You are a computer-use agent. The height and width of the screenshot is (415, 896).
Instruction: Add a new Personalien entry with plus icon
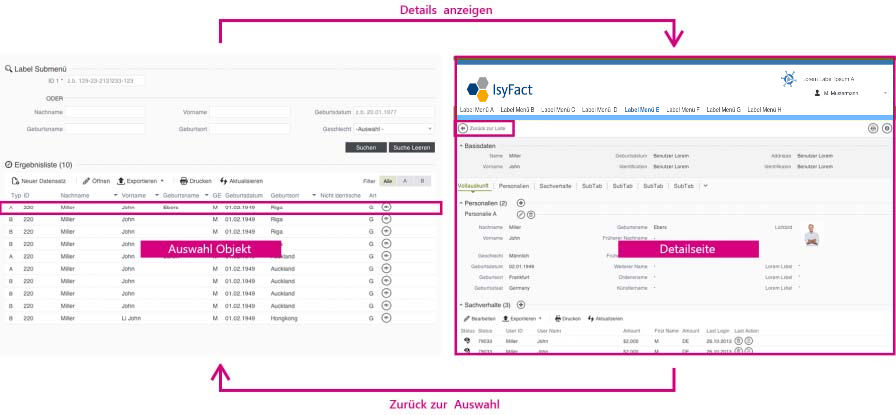pyautogui.click(x=521, y=203)
